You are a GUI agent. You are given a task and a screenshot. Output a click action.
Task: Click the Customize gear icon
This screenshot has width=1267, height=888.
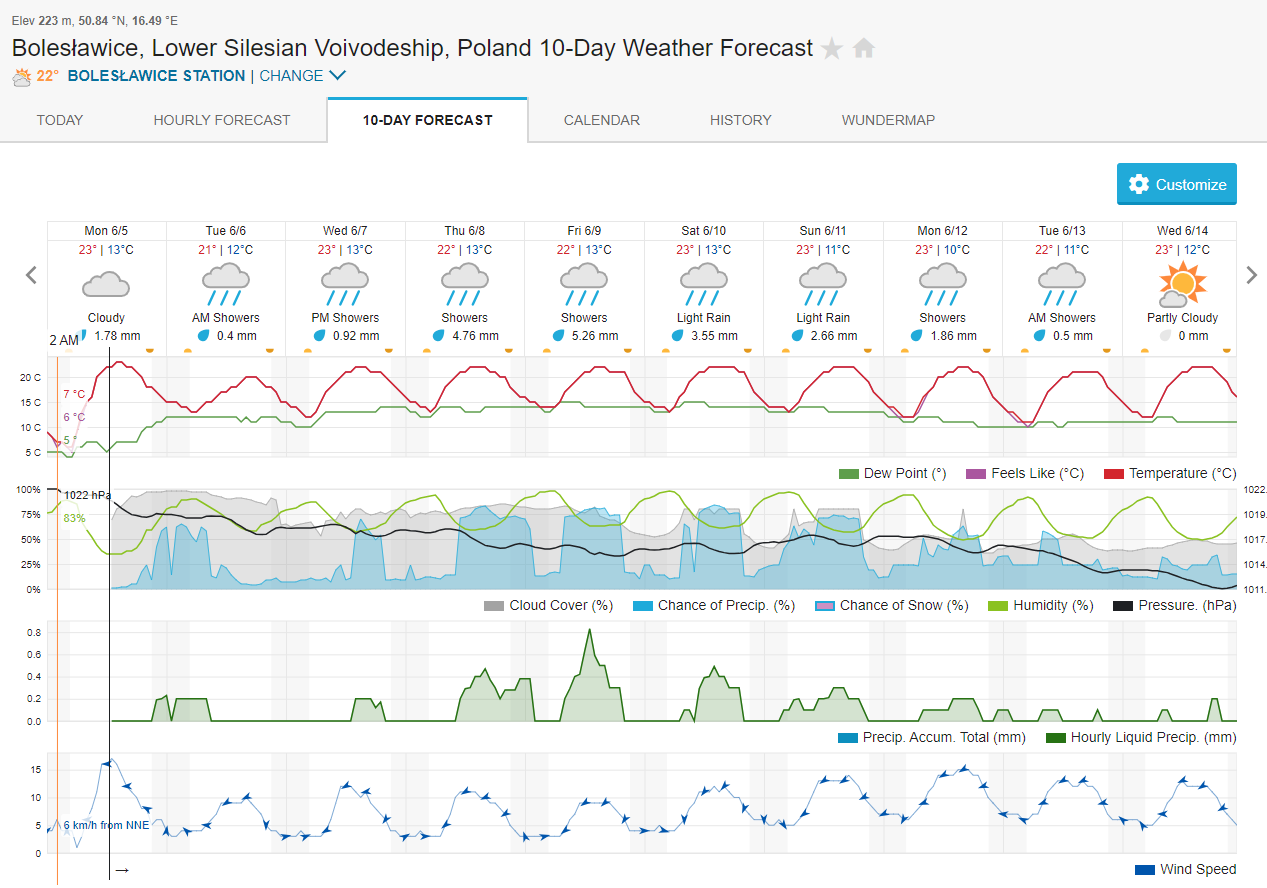click(x=1138, y=184)
